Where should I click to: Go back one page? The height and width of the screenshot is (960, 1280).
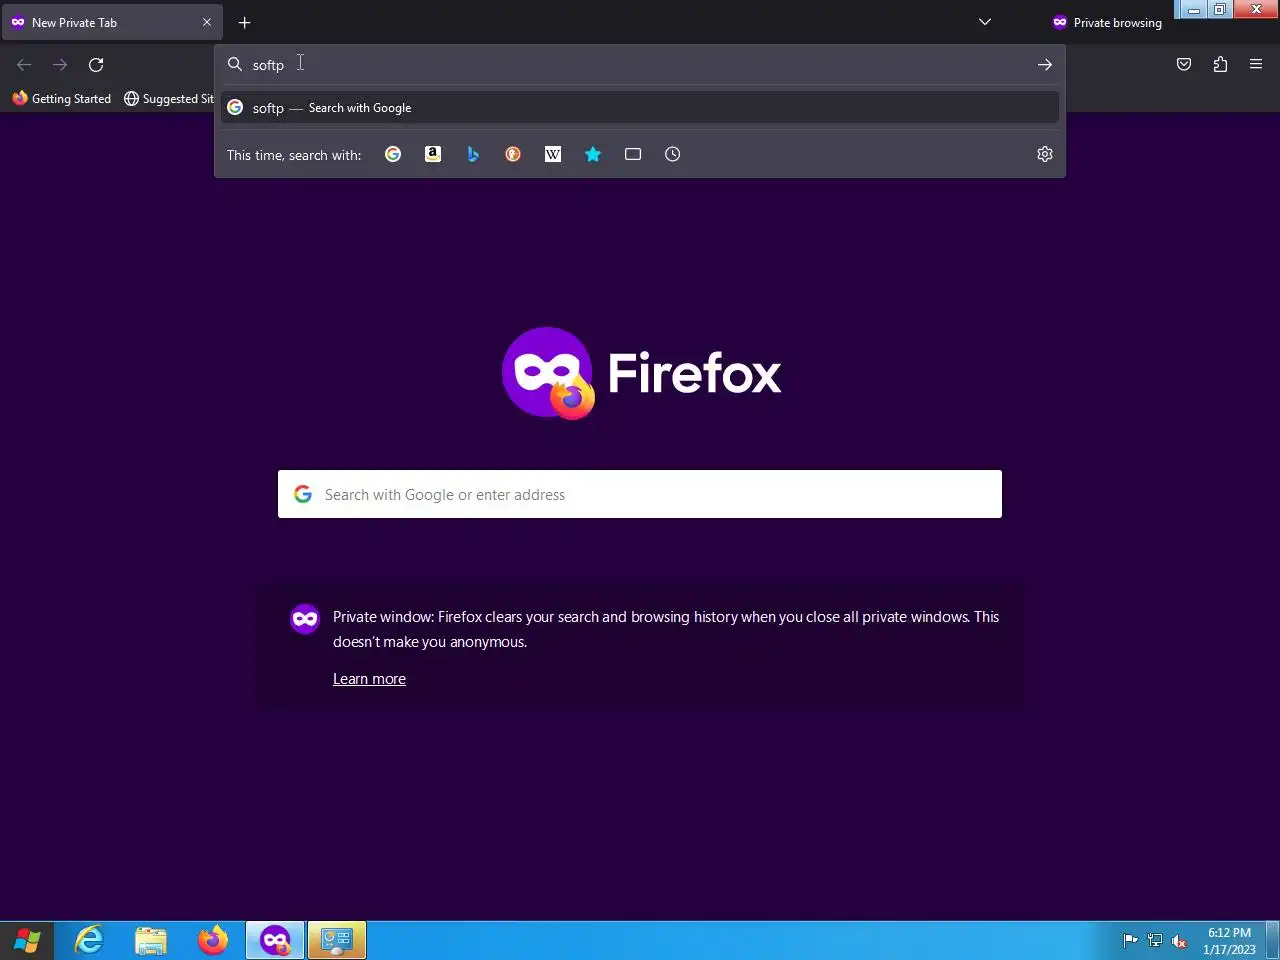click(x=24, y=65)
